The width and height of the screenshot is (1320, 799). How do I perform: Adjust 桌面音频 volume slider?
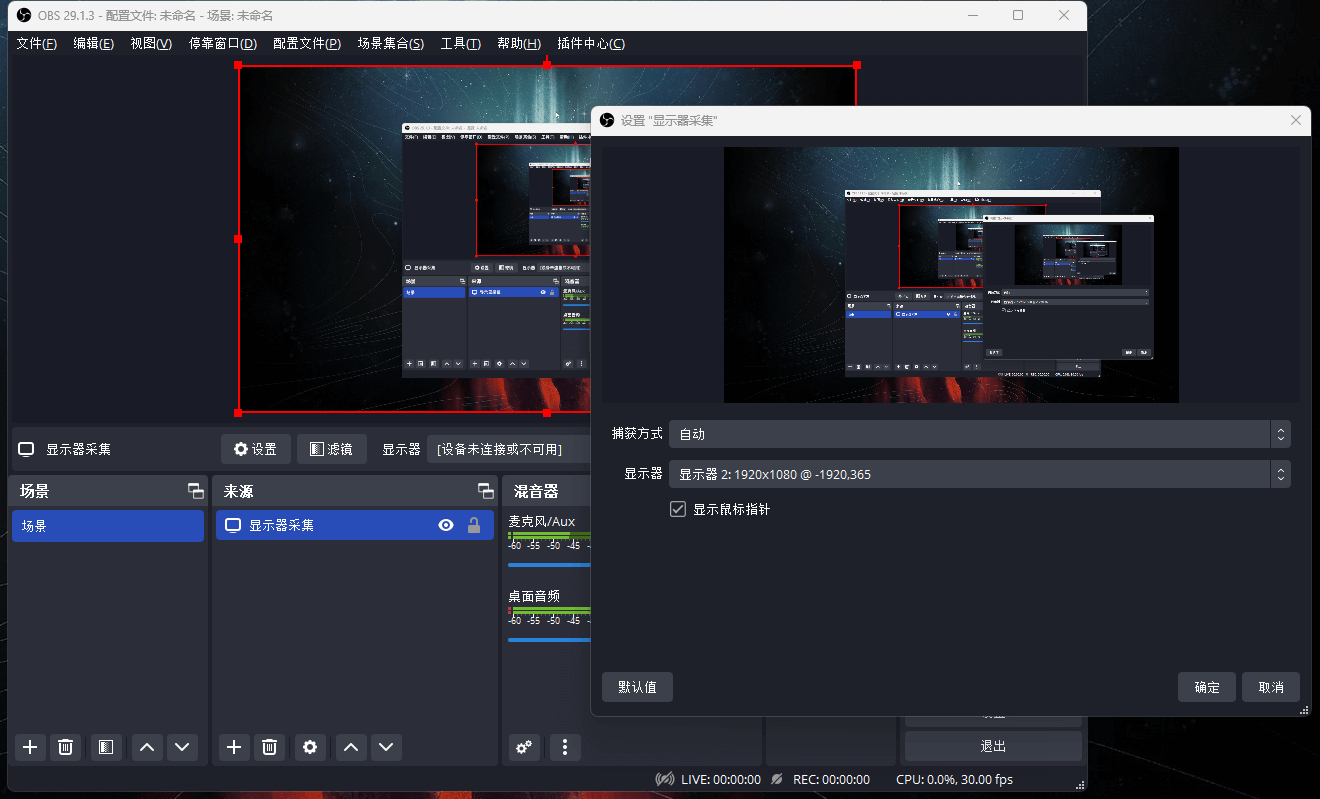click(x=549, y=639)
